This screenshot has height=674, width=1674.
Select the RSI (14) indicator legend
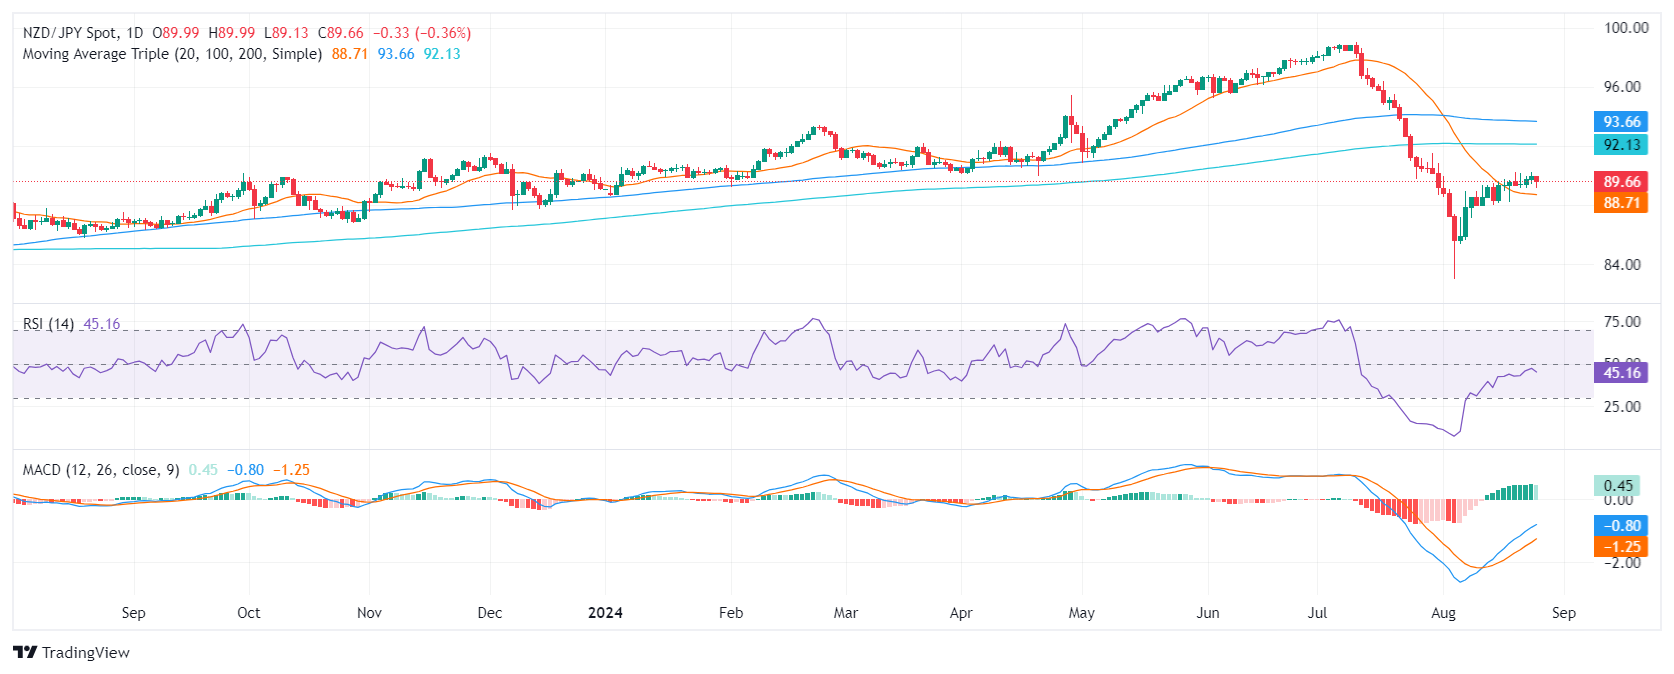click(x=48, y=324)
